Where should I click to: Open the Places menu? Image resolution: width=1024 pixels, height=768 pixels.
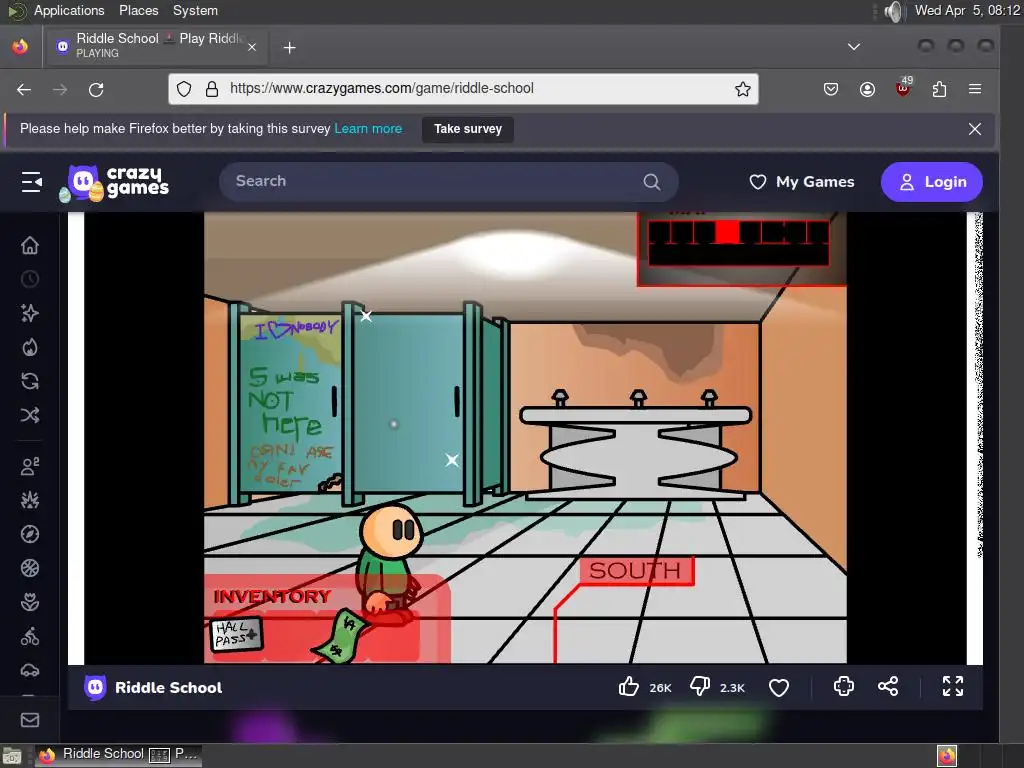[x=138, y=10]
